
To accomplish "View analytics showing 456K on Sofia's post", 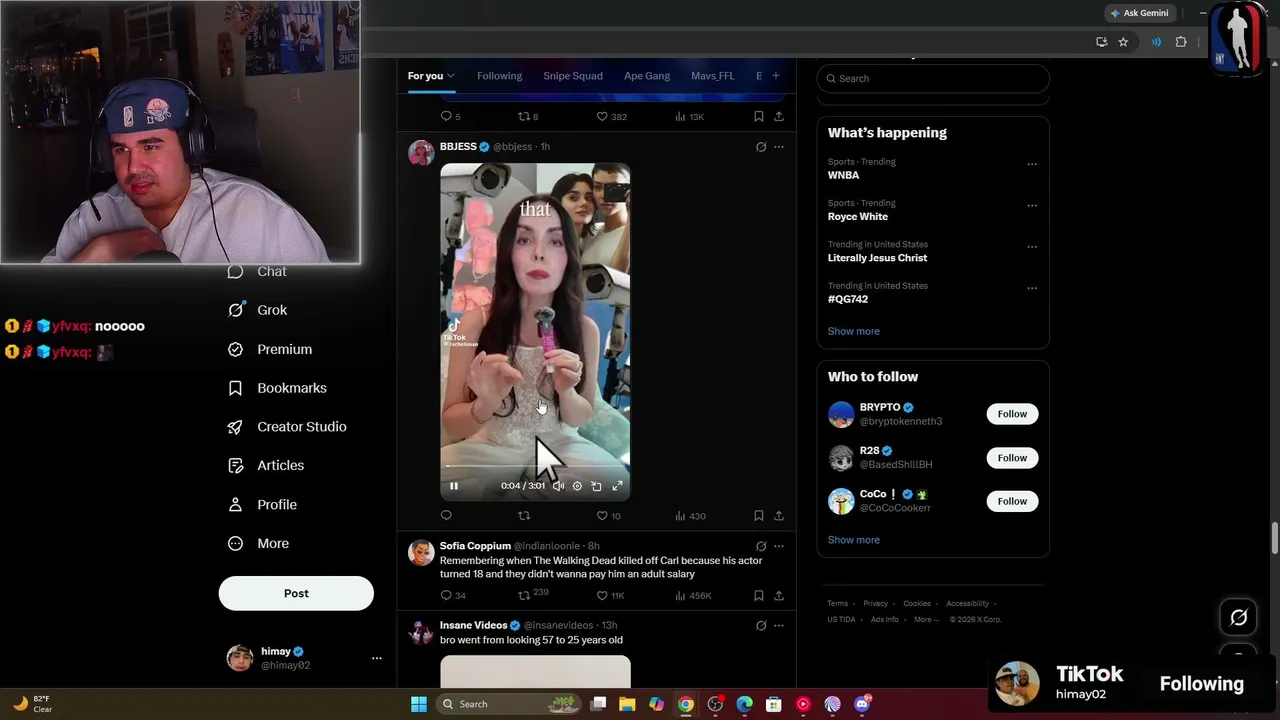I will (x=693, y=596).
